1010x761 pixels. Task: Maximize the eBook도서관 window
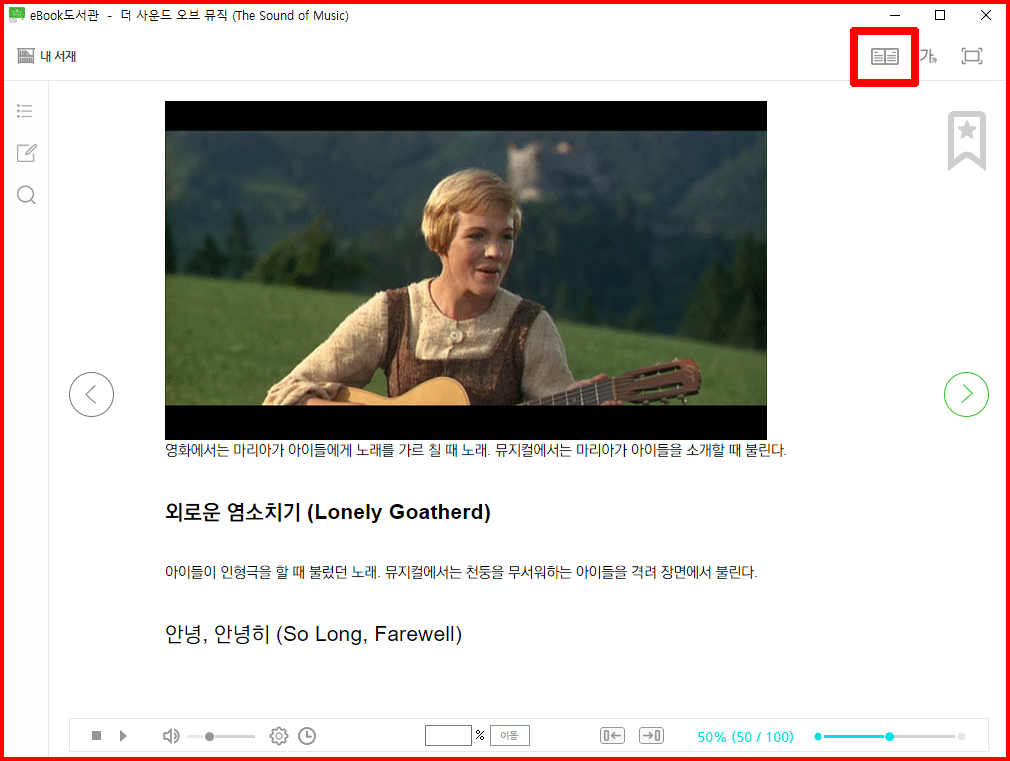[940, 15]
